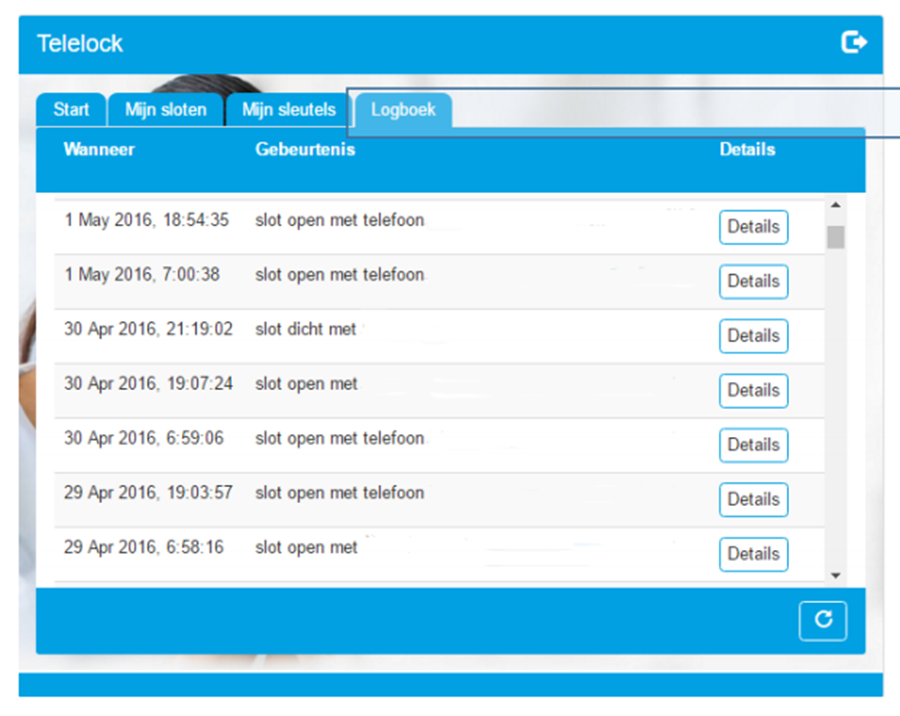This screenshot has height=716, width=900.
Task: View Details for 29 Apr 2016 6:58:16 entry
Action: (x=753, y=554)
